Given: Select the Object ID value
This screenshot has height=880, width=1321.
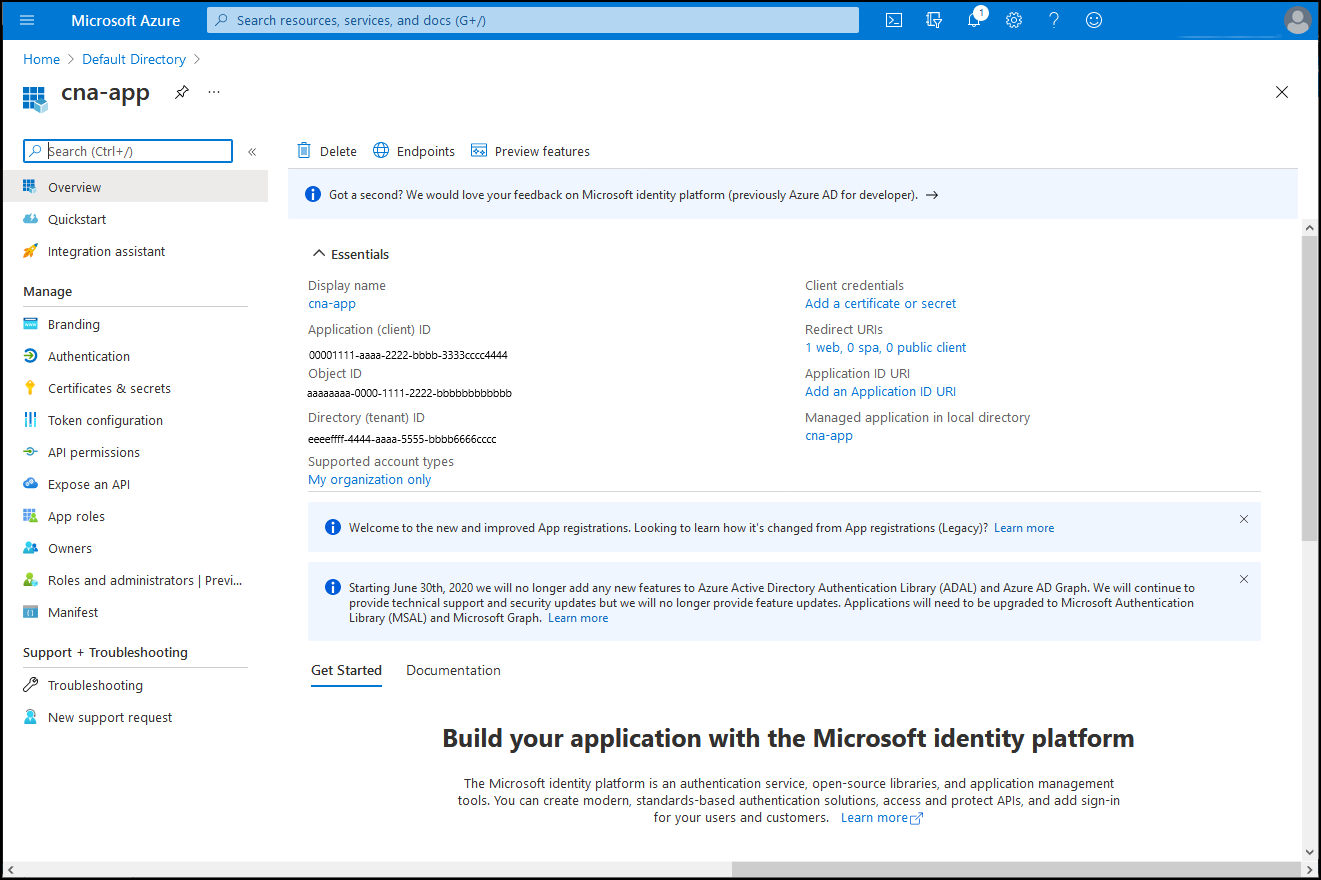Looking at the screenshot, I should 410,393.
